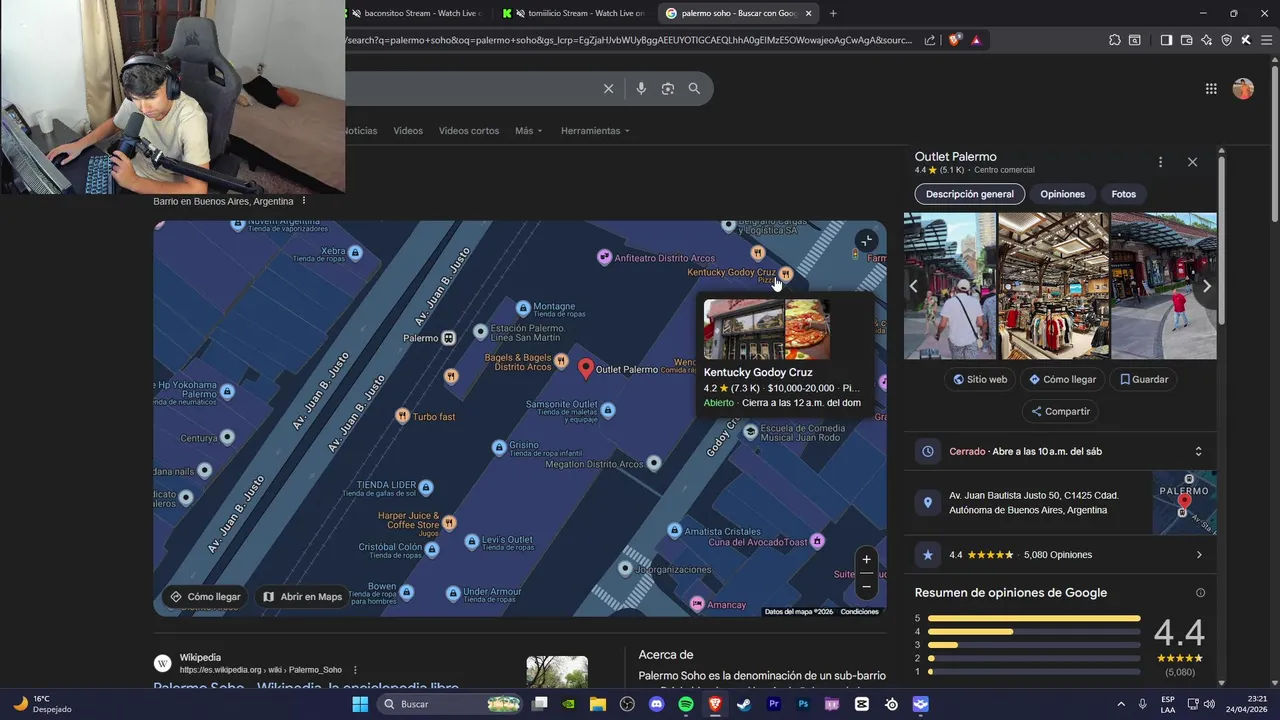
Task: Switch to tomiilicio Stream tab
Action: 575,13
